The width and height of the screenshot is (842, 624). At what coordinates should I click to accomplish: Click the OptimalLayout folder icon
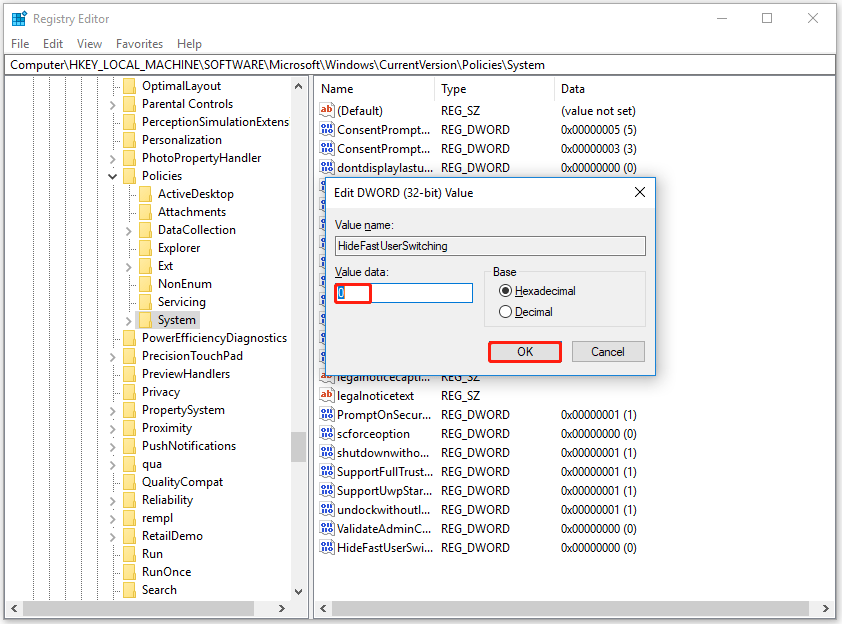point(129,86)
